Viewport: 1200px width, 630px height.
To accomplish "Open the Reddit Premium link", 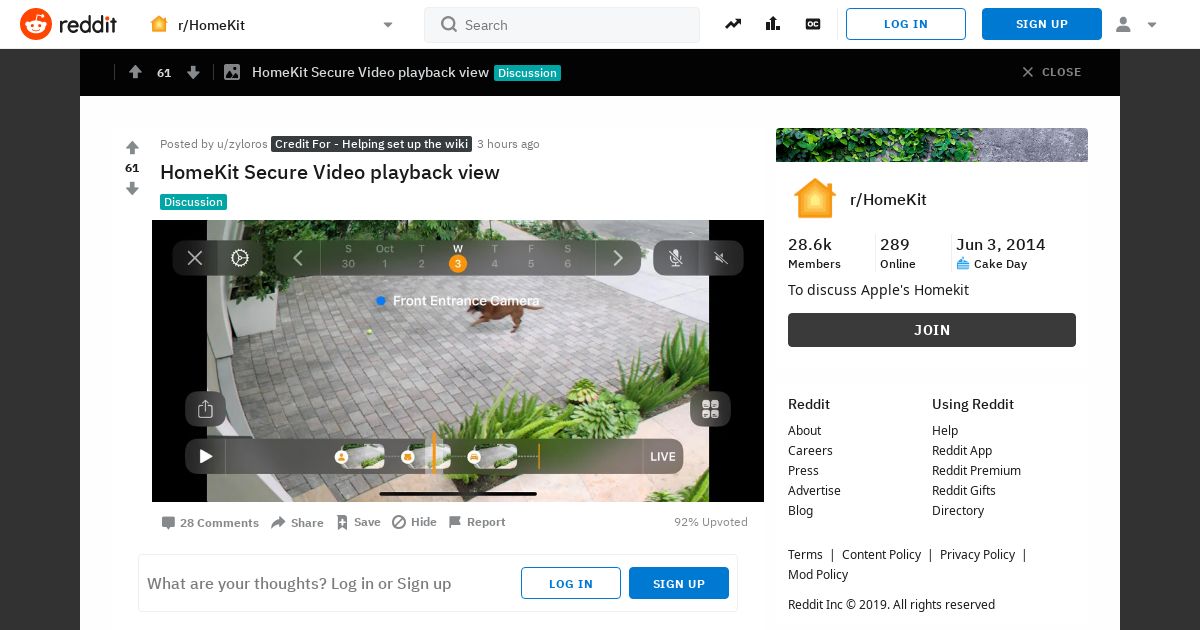I will [976, 470].
